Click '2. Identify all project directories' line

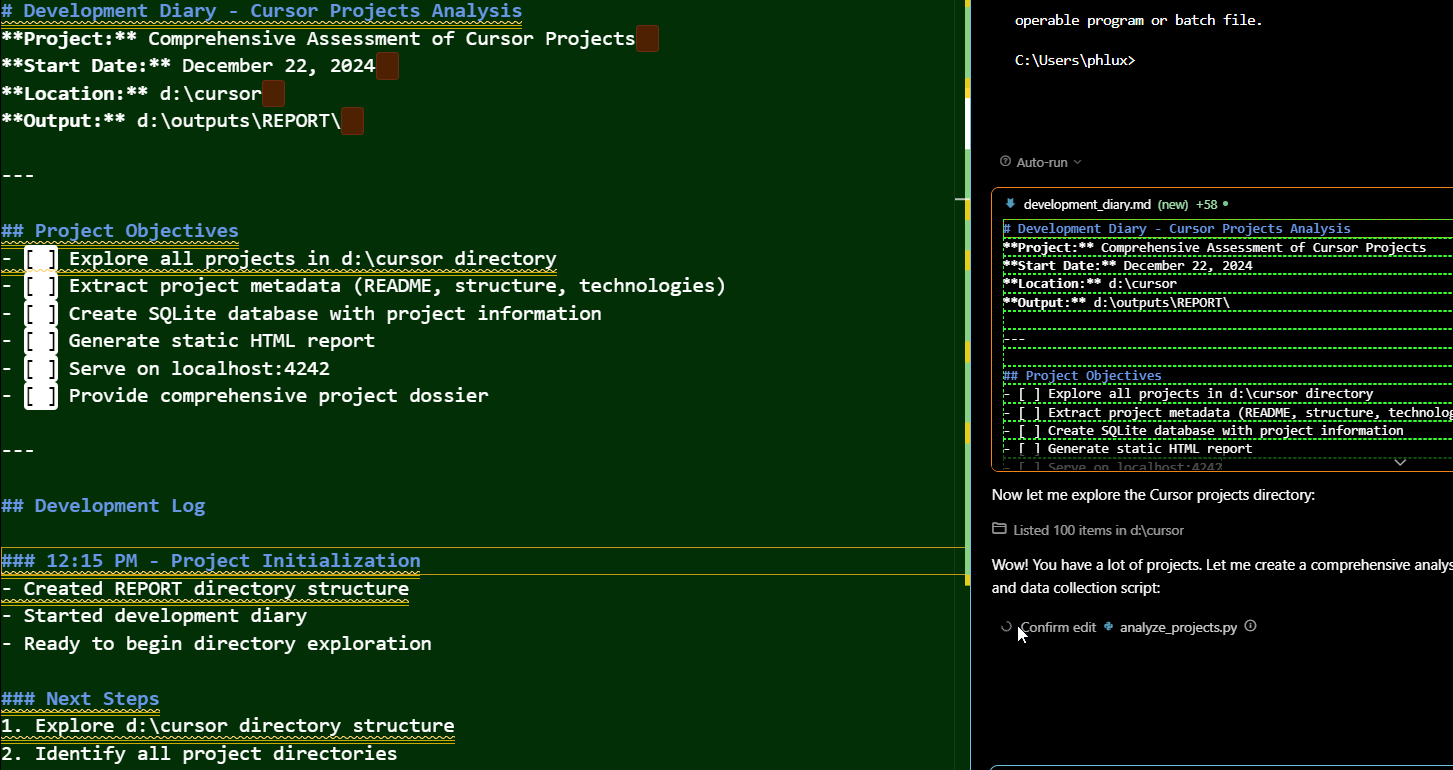click(199, 754)
